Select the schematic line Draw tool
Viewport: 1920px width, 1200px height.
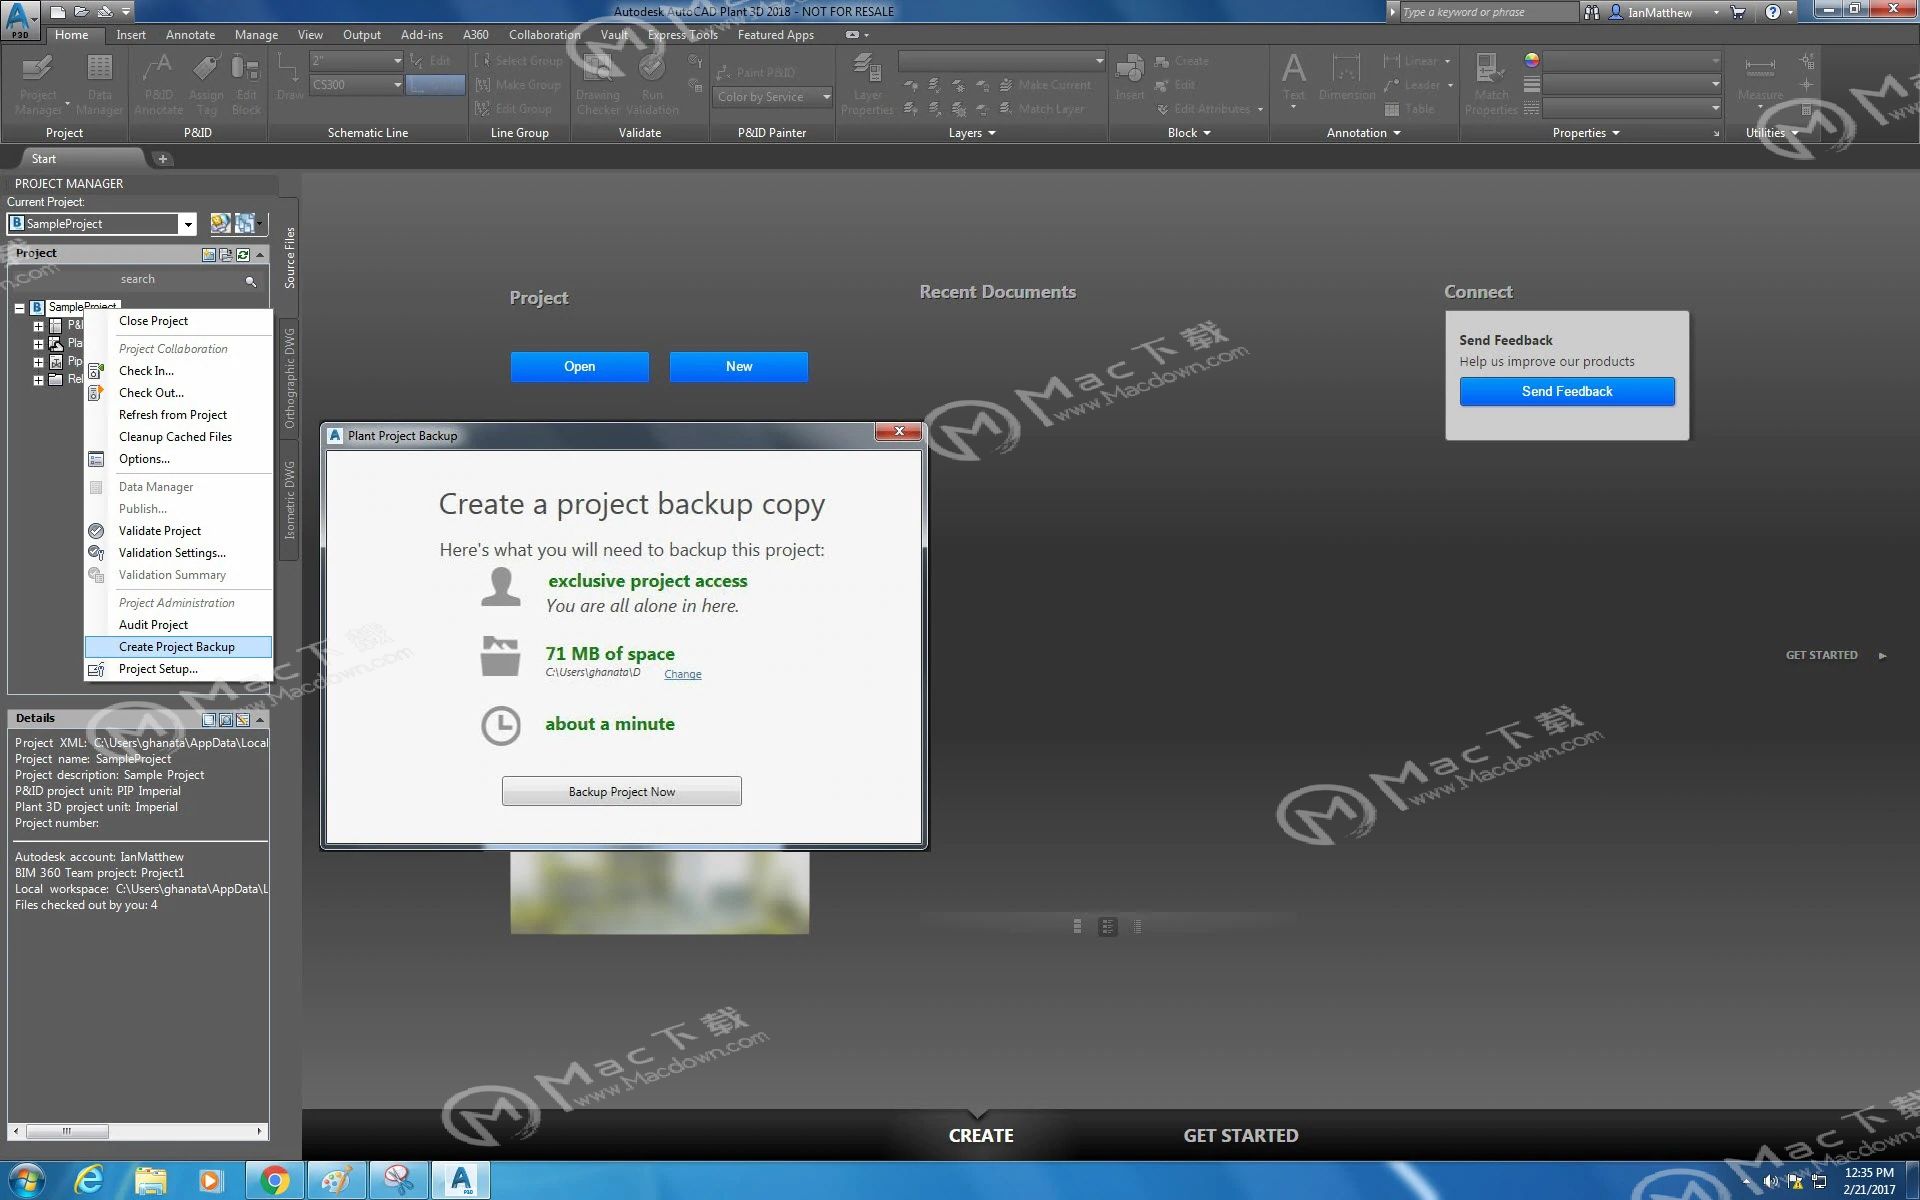[x=289, y=76]
